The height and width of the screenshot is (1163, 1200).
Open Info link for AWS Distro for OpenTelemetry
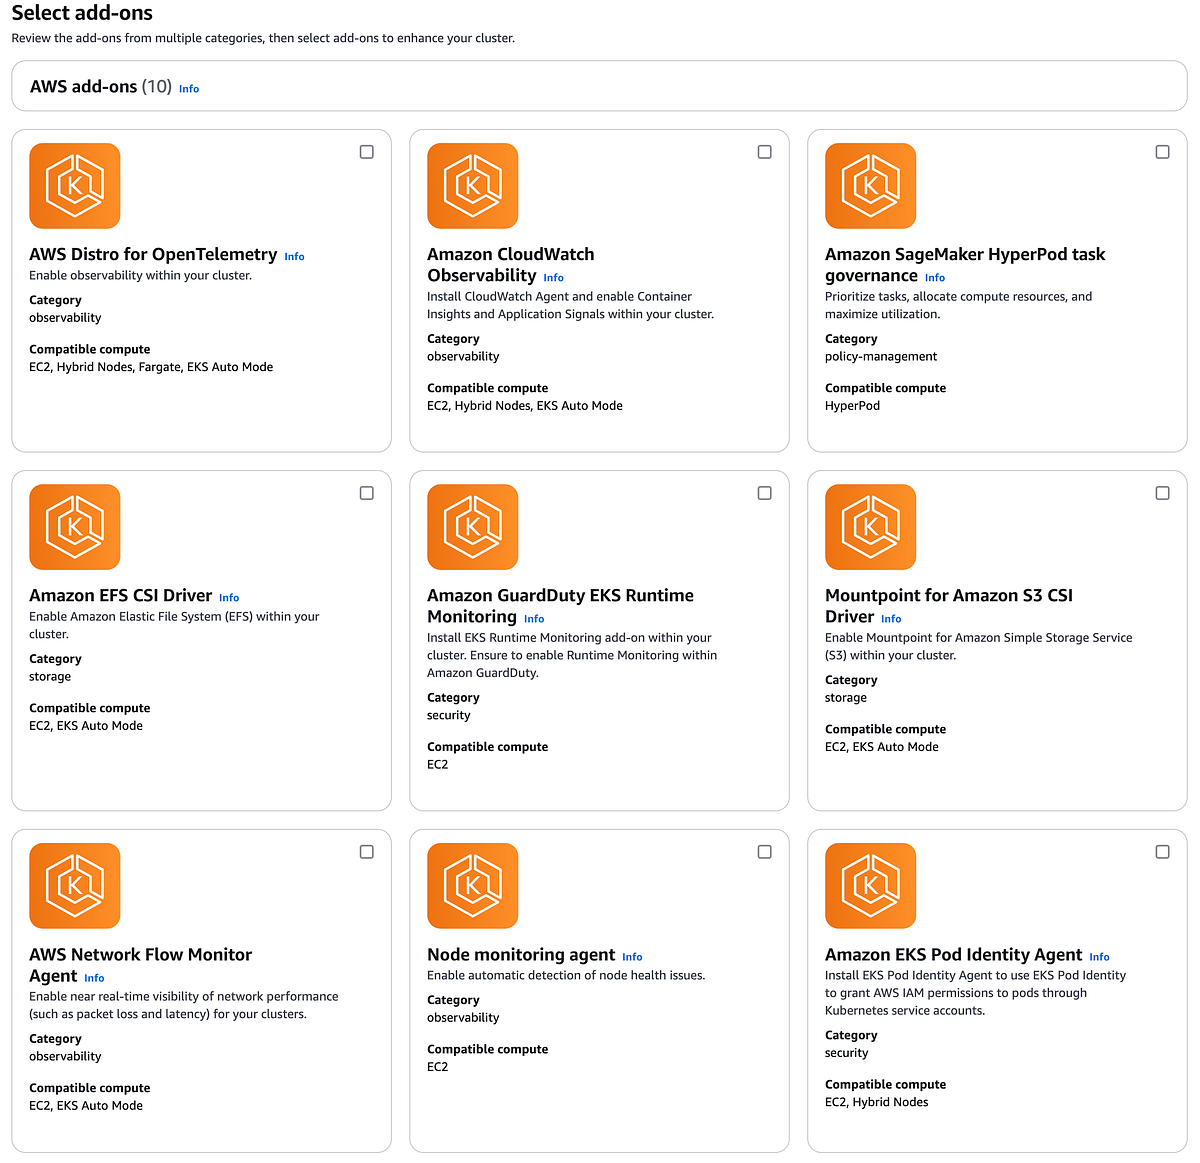point(294,257)
